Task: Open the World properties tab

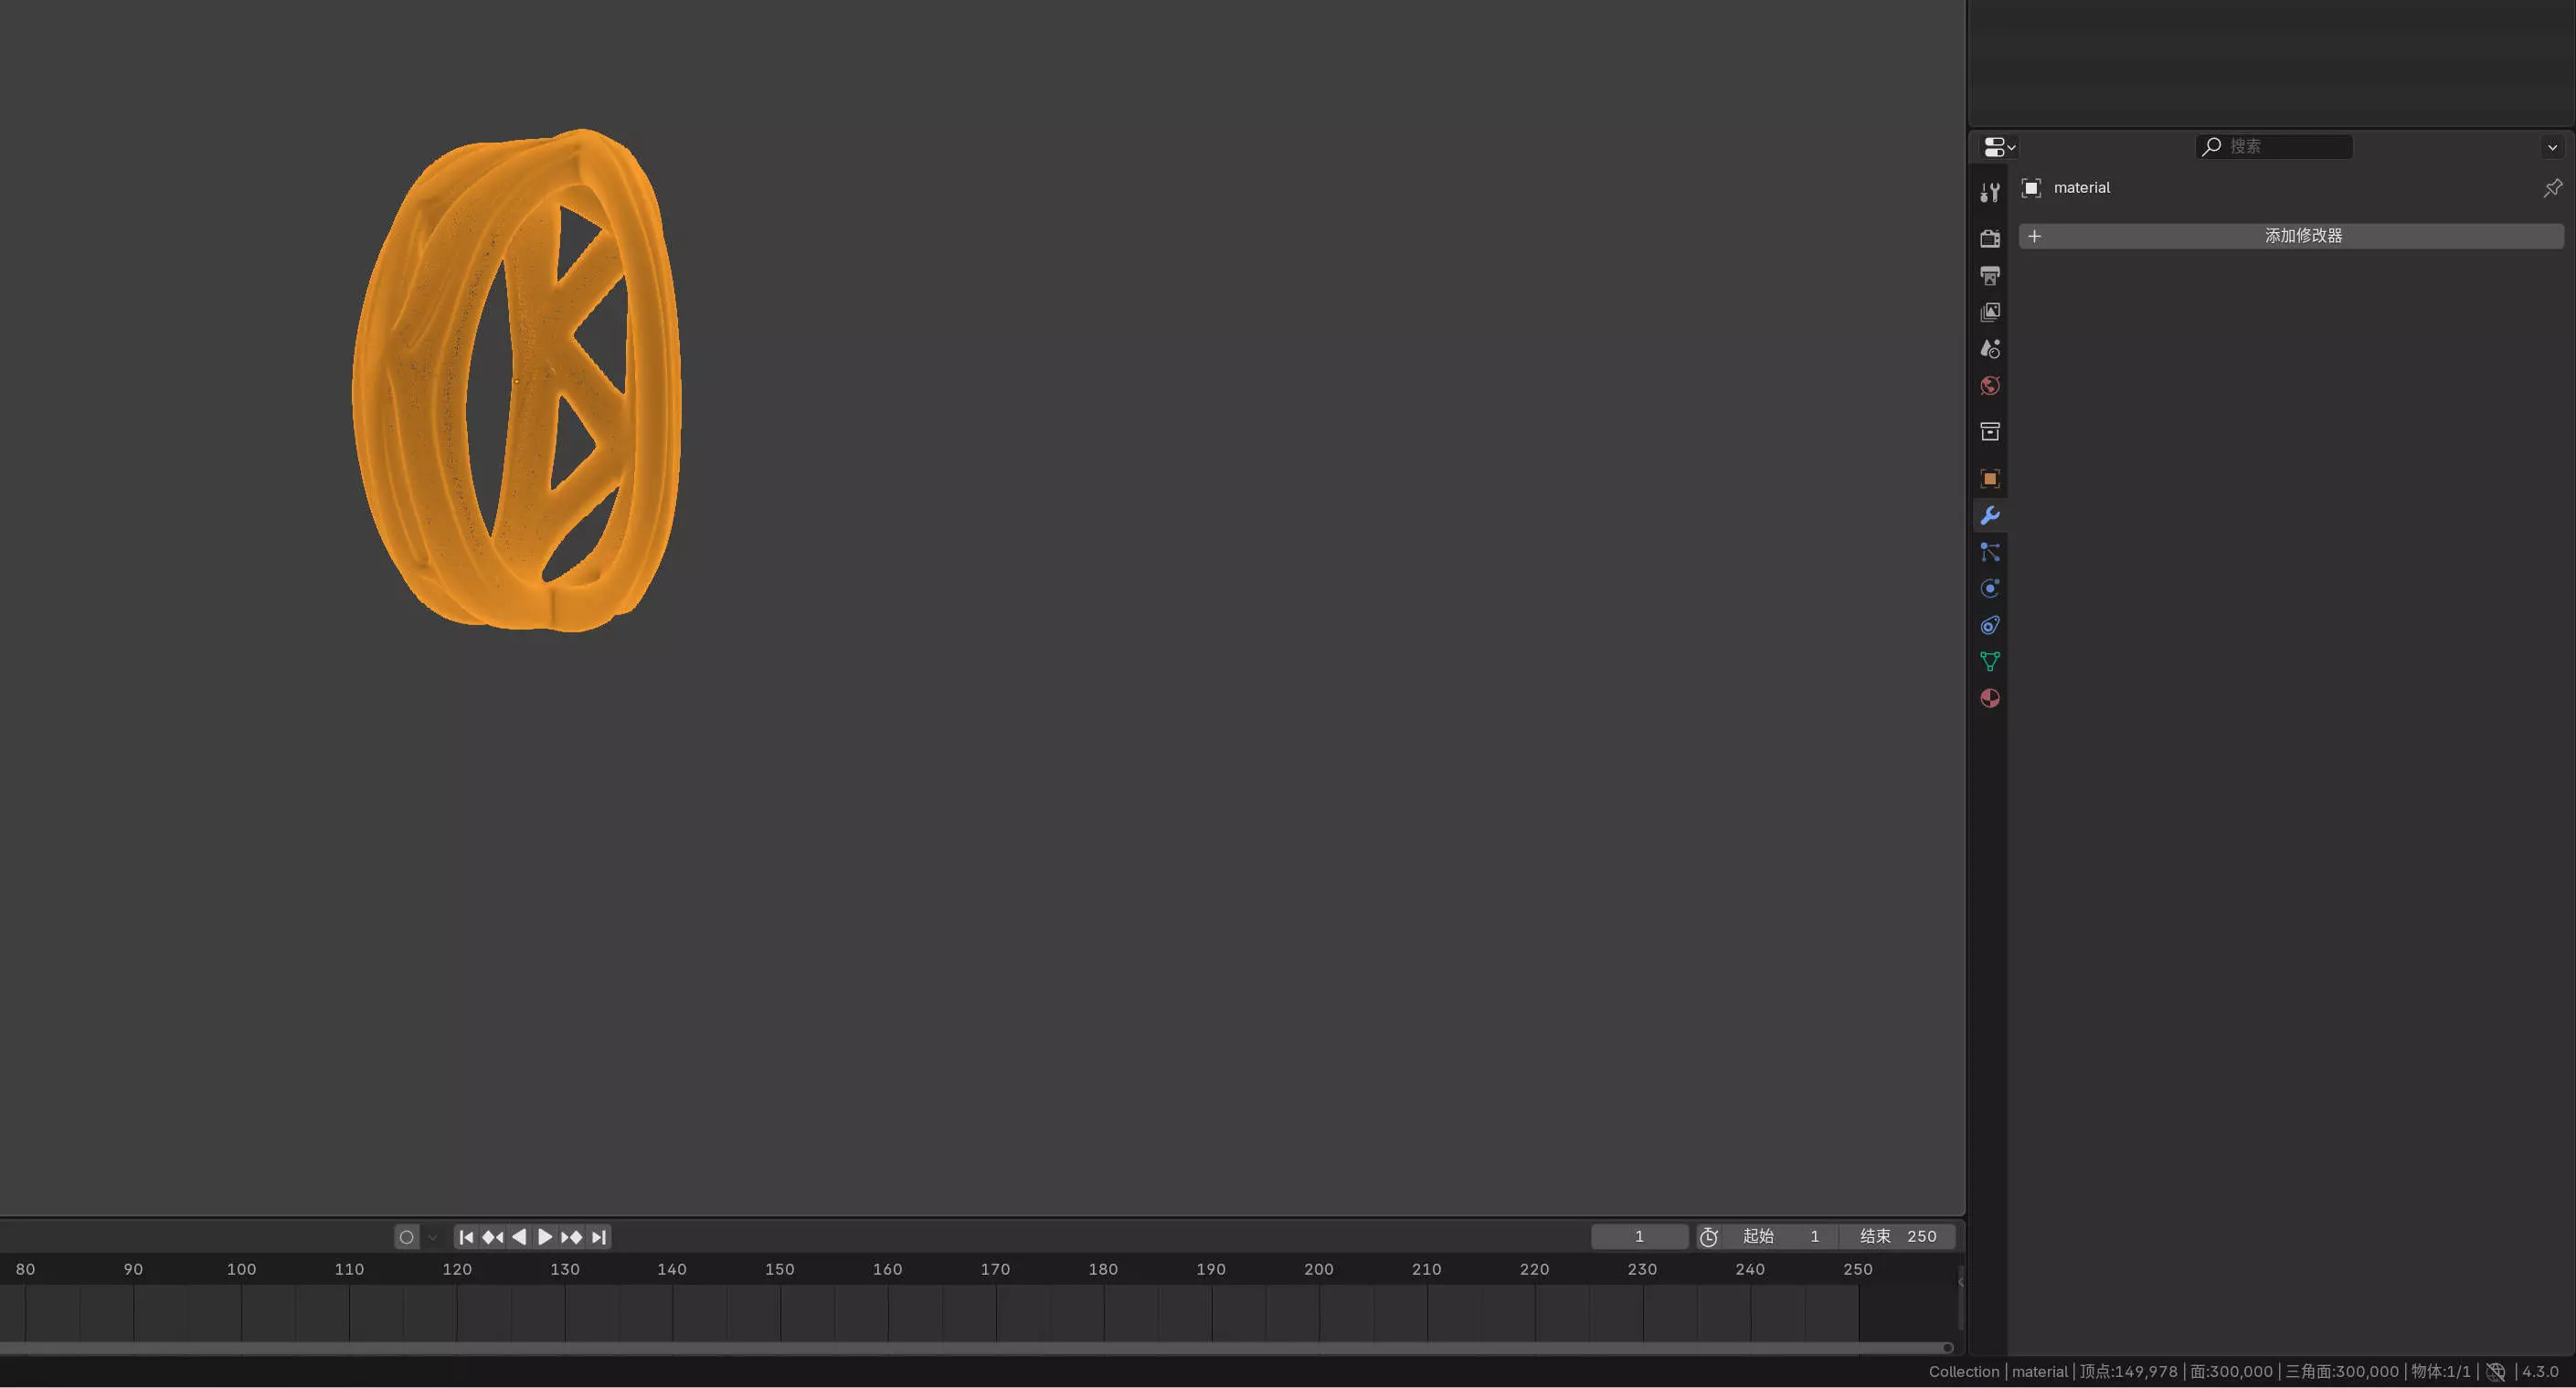Action: pos(1990,386)
